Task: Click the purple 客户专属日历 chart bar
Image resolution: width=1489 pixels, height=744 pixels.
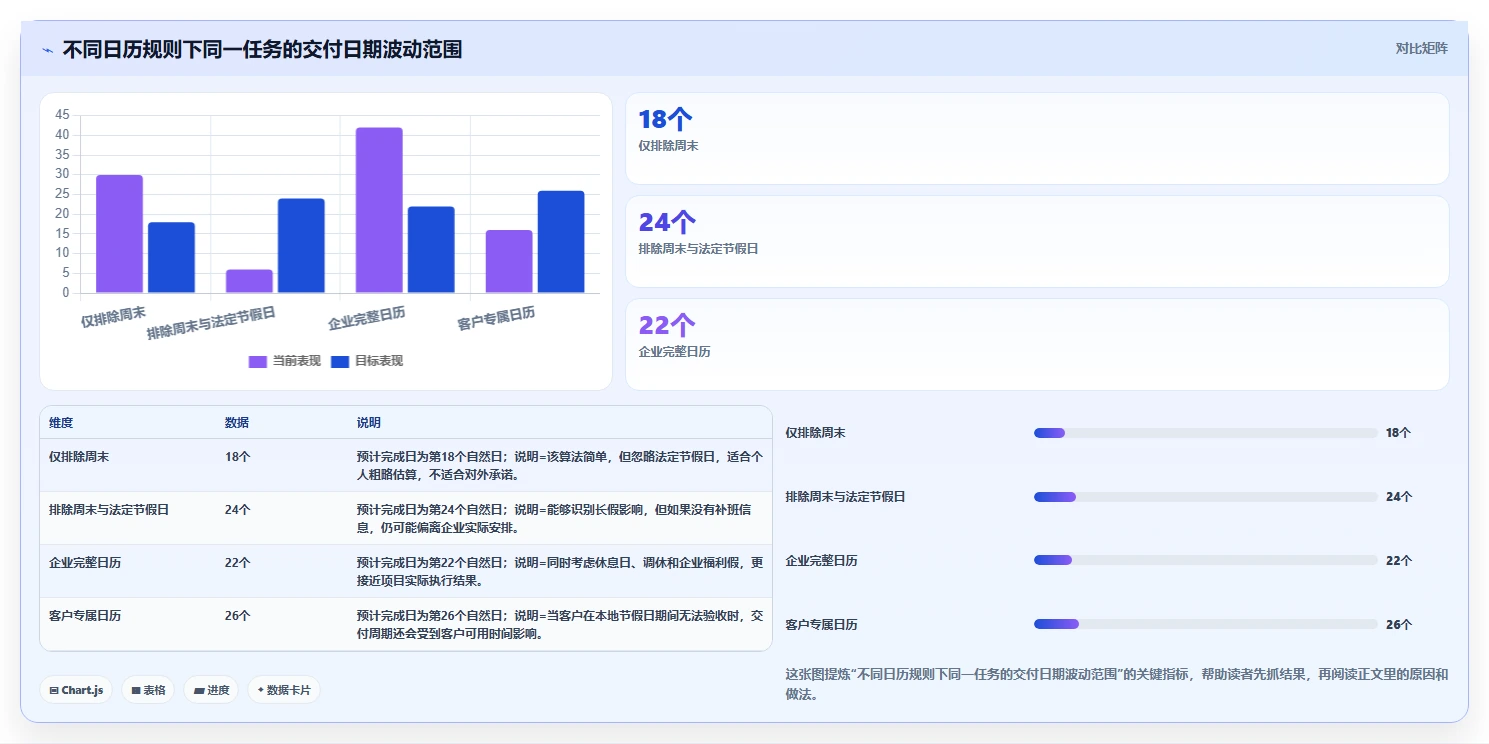Action: [x=509, y=262]
